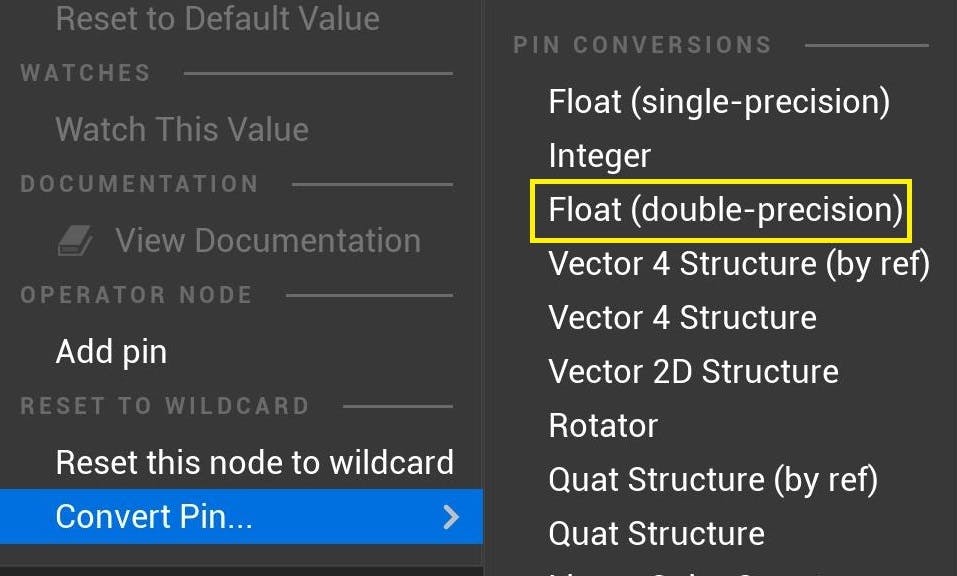Image resolution: width=957 pixels, height=576 pixels.
Task: Choose Reset this node to wildcard
Action: (254, 462)
